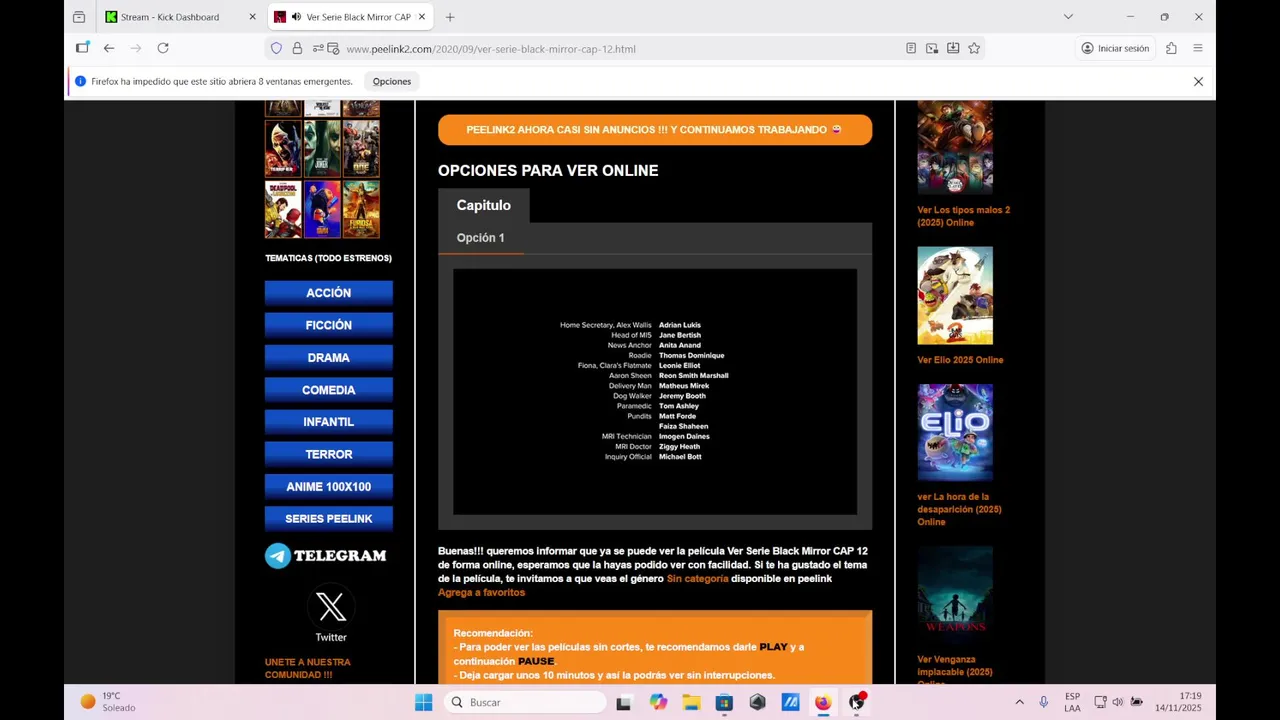Screen dimensions: 1280x720
Task: Click the tracking protection shield icon
Action: point(277,48)
